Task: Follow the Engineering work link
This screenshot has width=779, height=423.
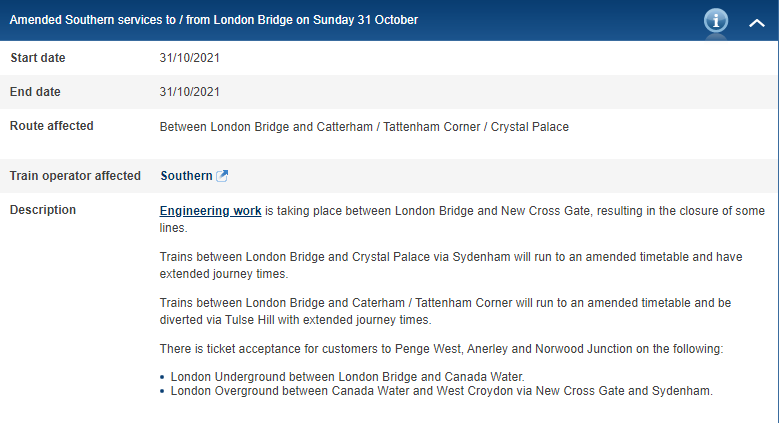Action: click(x=211, y=211)
